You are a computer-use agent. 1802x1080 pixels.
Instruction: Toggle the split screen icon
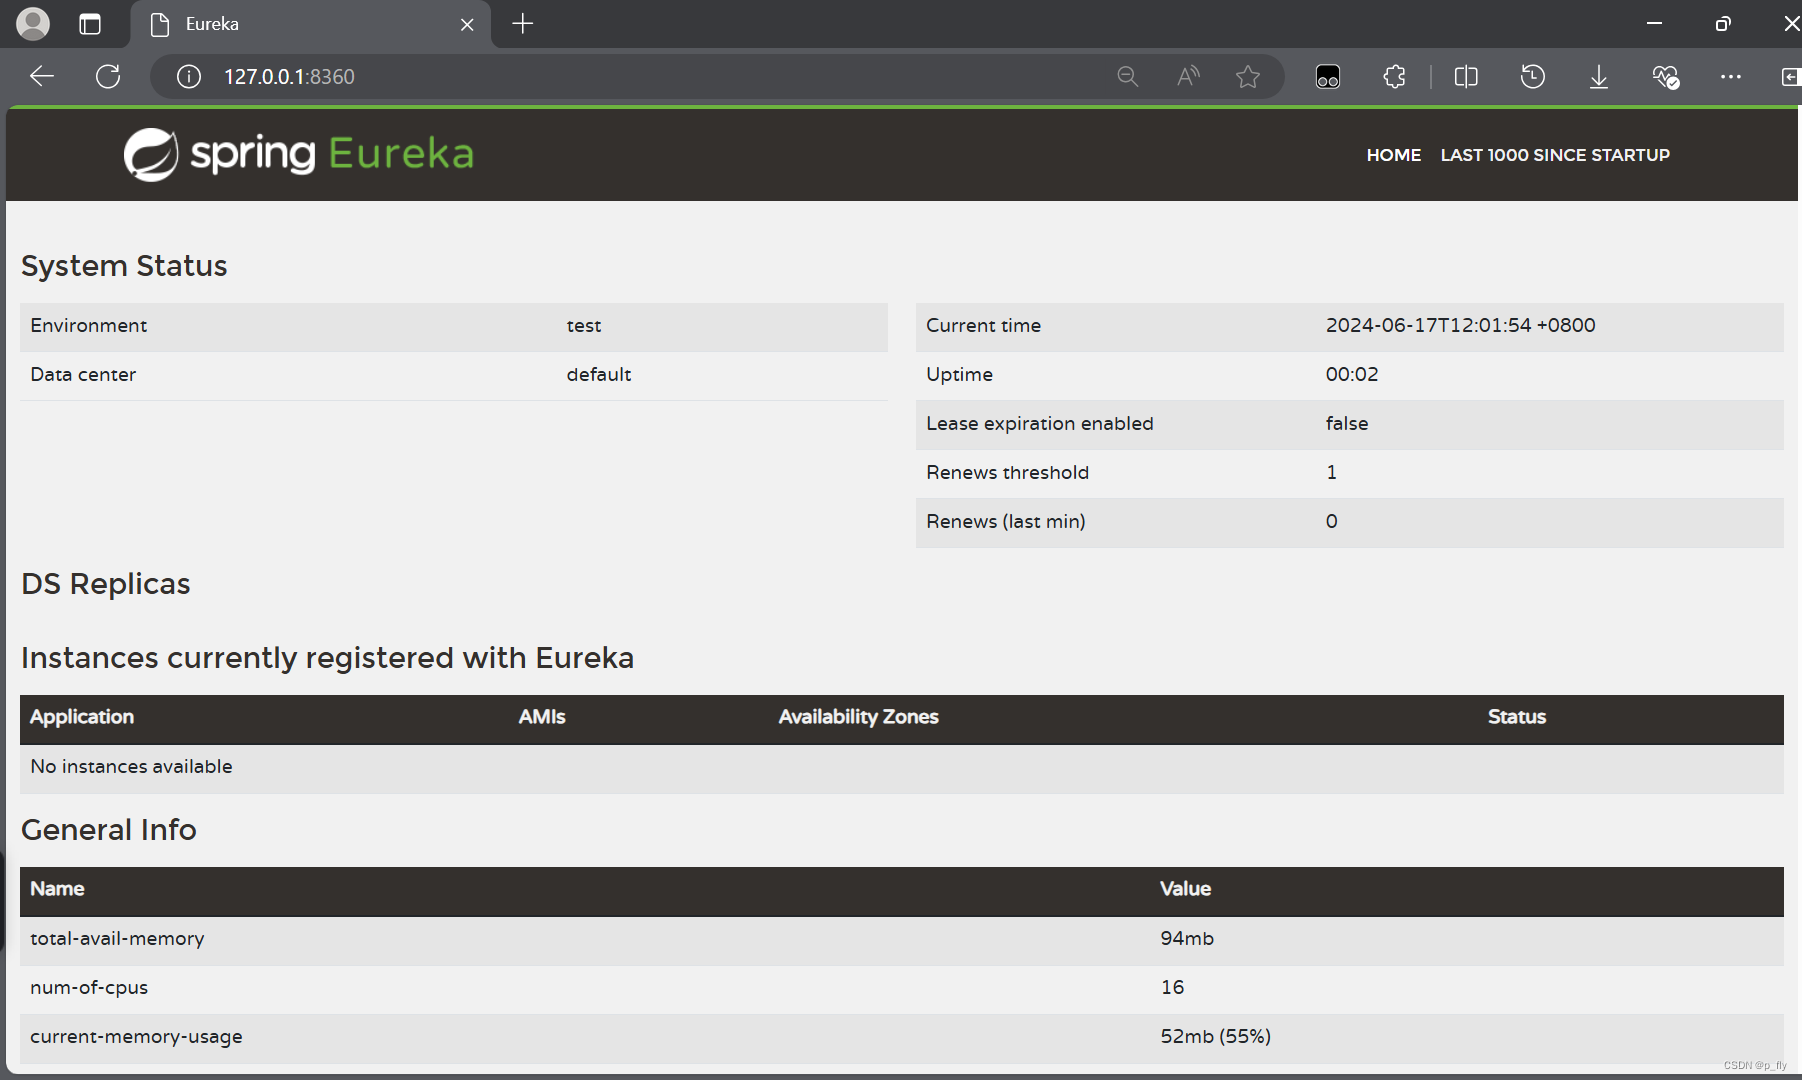coord(1466,76)
